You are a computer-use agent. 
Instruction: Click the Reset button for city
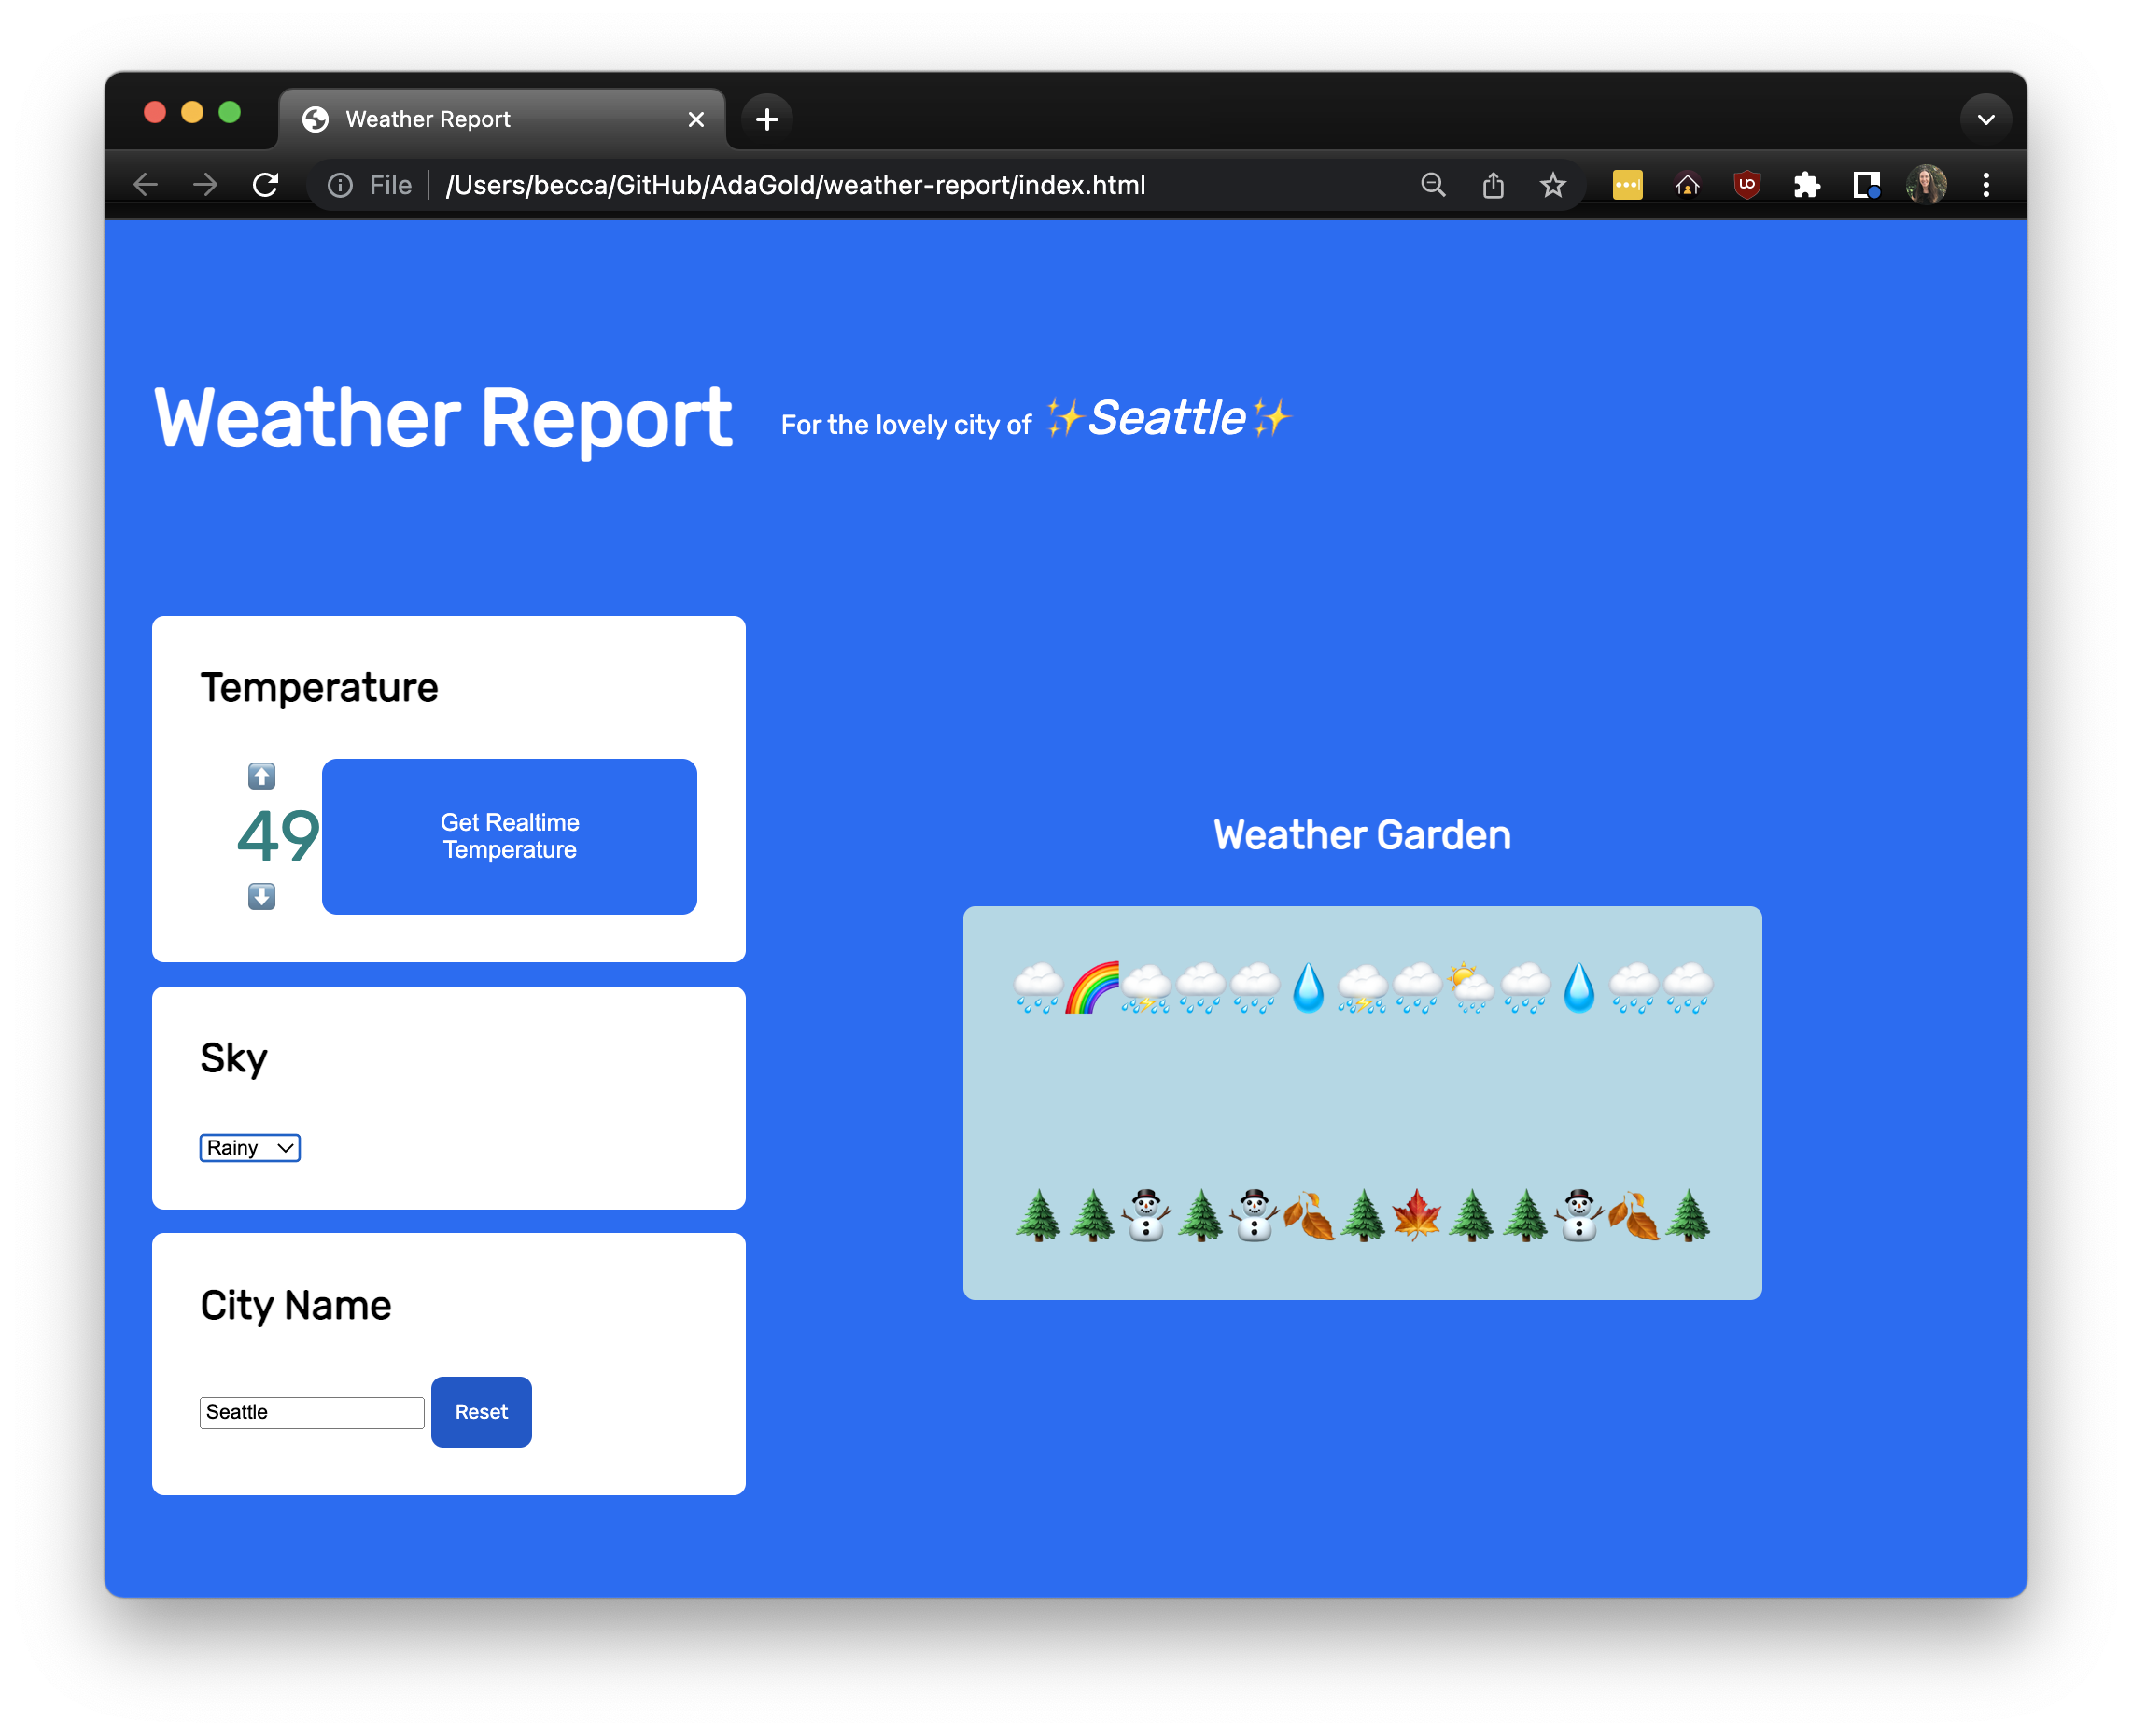482,1412
